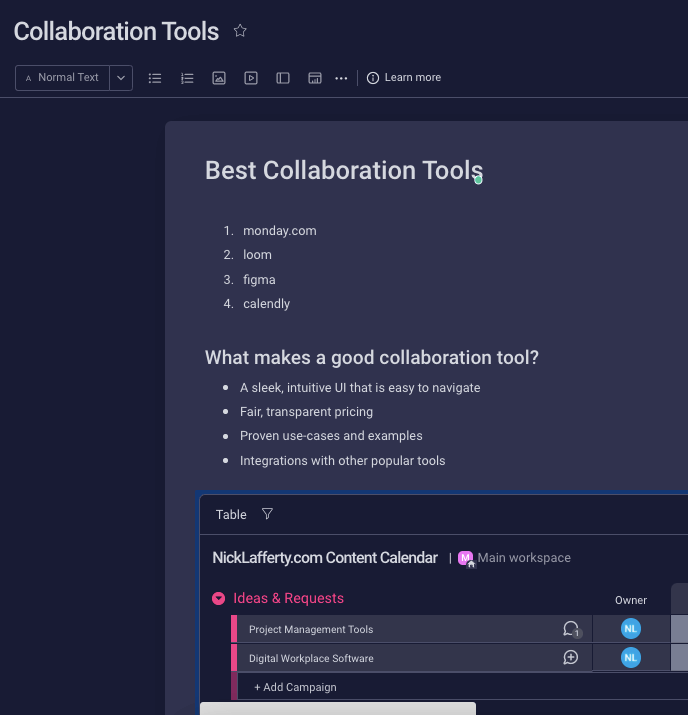Click the Learn more info link
The width and height of the screenshot is (688, 715).
click(x=404, y=78)
